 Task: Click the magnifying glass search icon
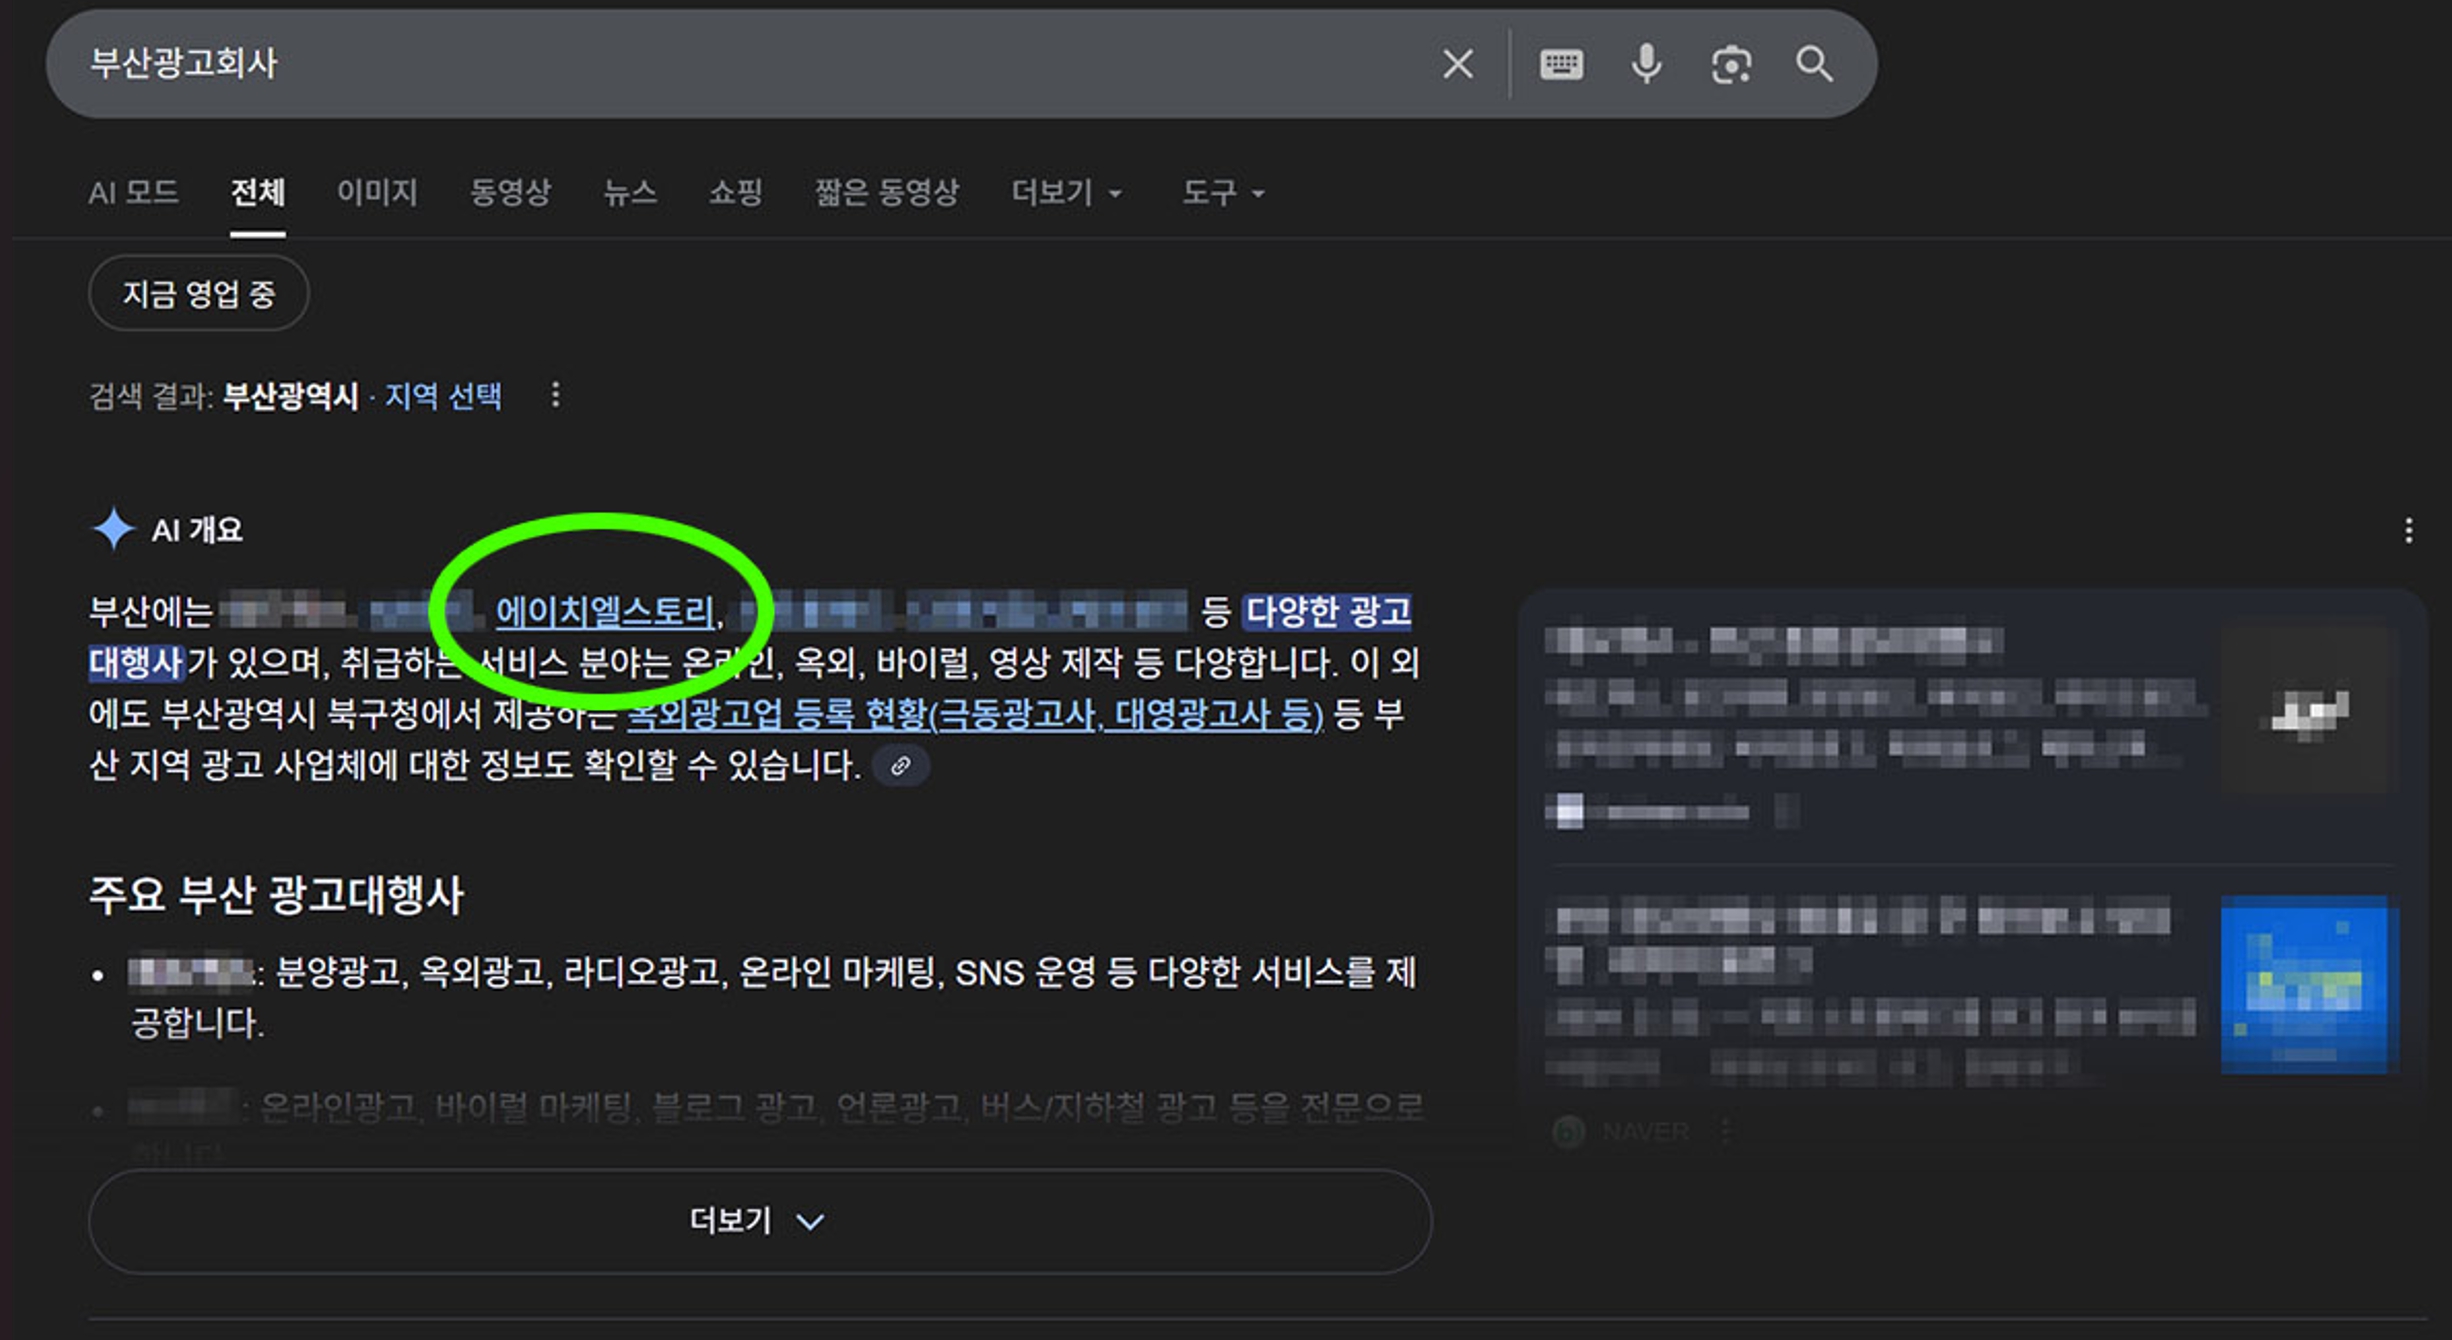click(x=1813, y=64)
